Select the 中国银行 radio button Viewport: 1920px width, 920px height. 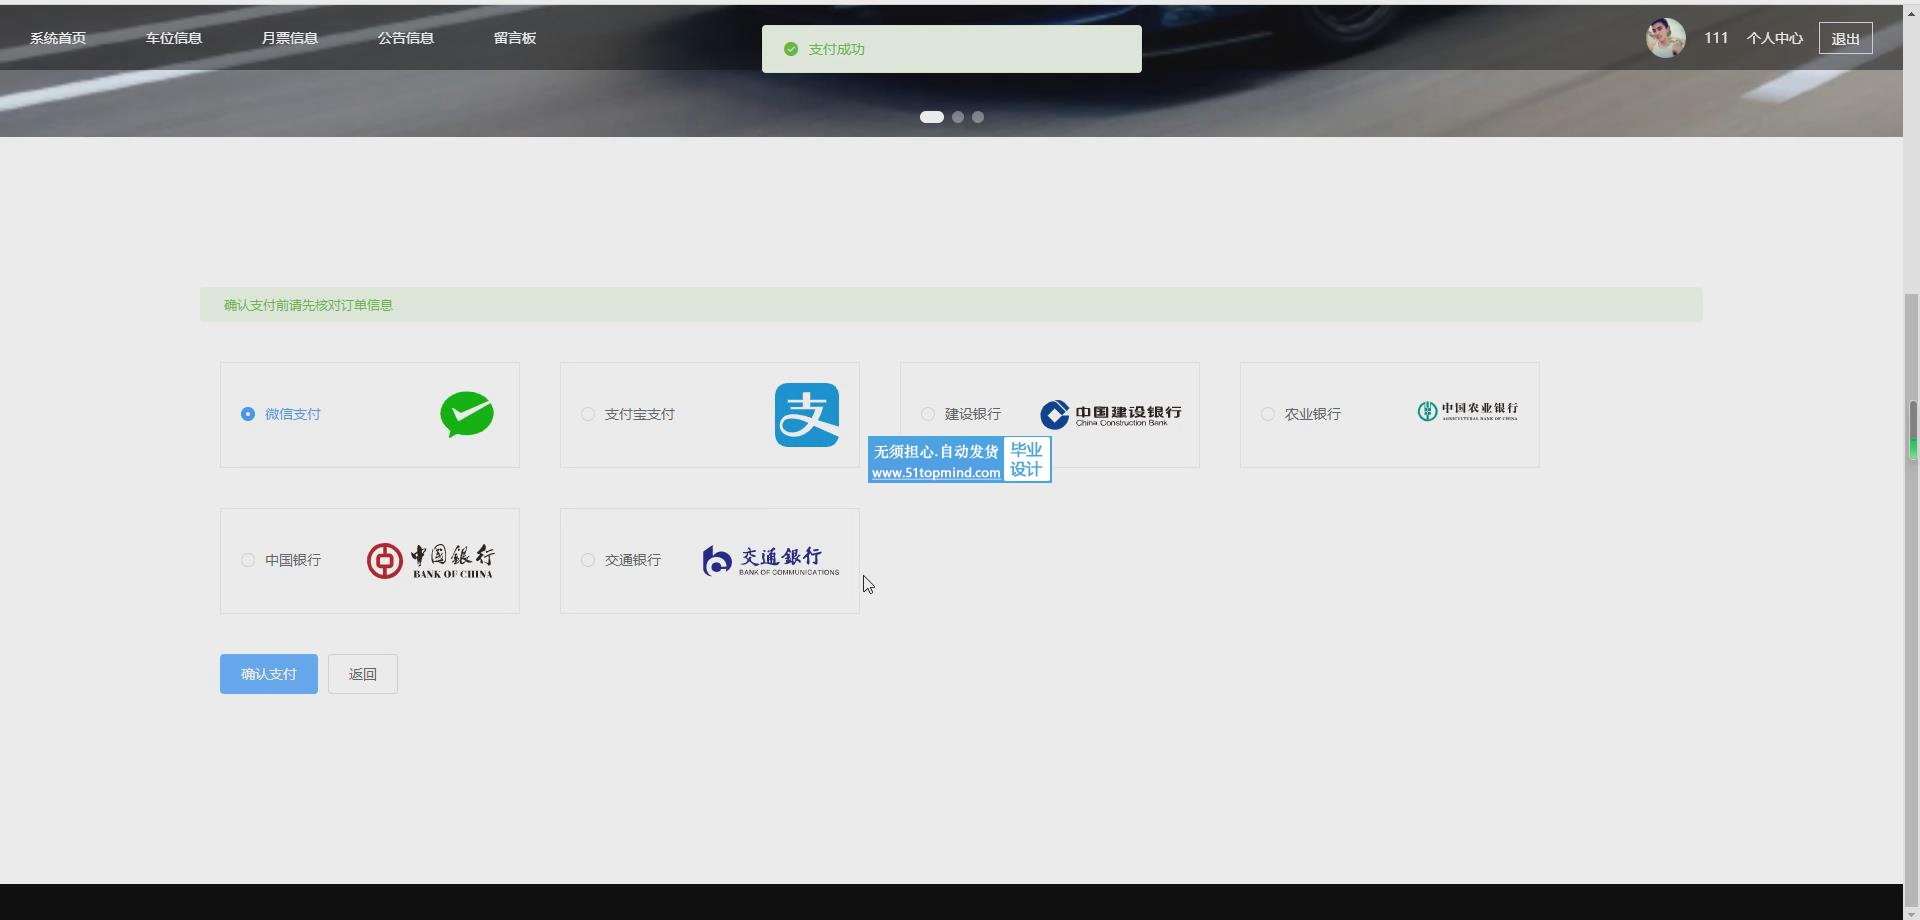point(248,560)
